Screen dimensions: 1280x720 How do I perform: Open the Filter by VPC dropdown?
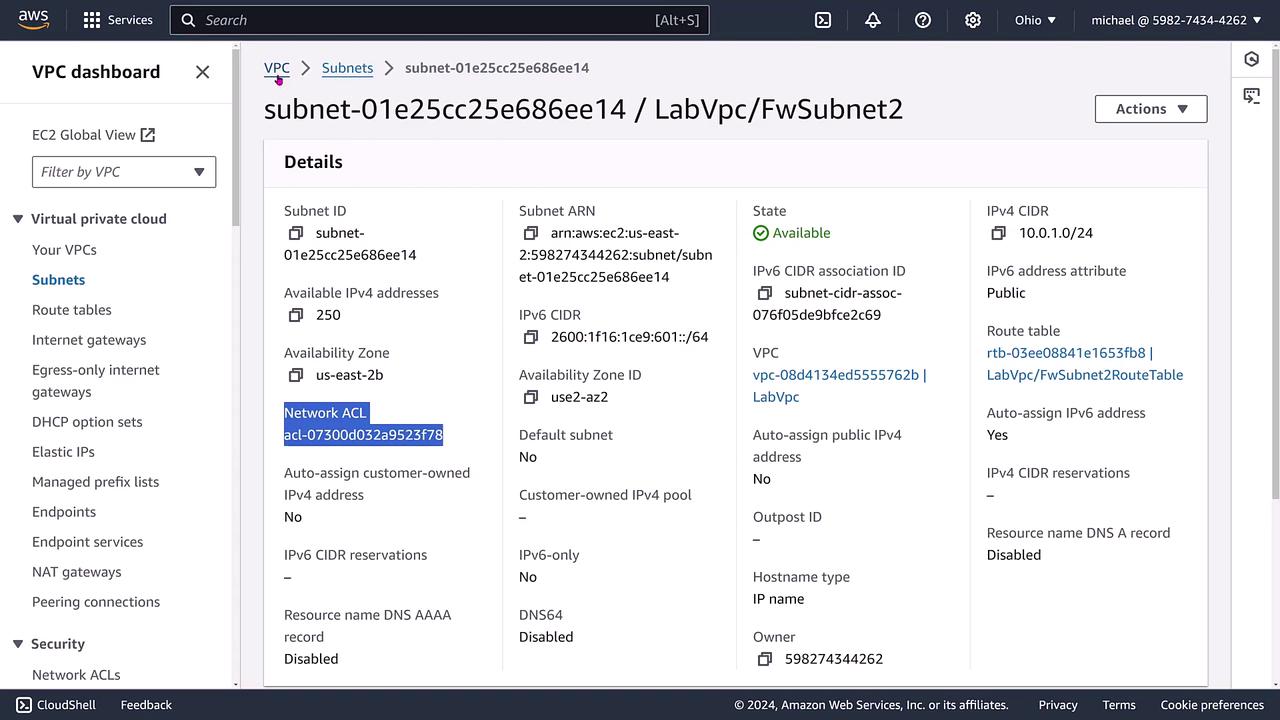124,172
